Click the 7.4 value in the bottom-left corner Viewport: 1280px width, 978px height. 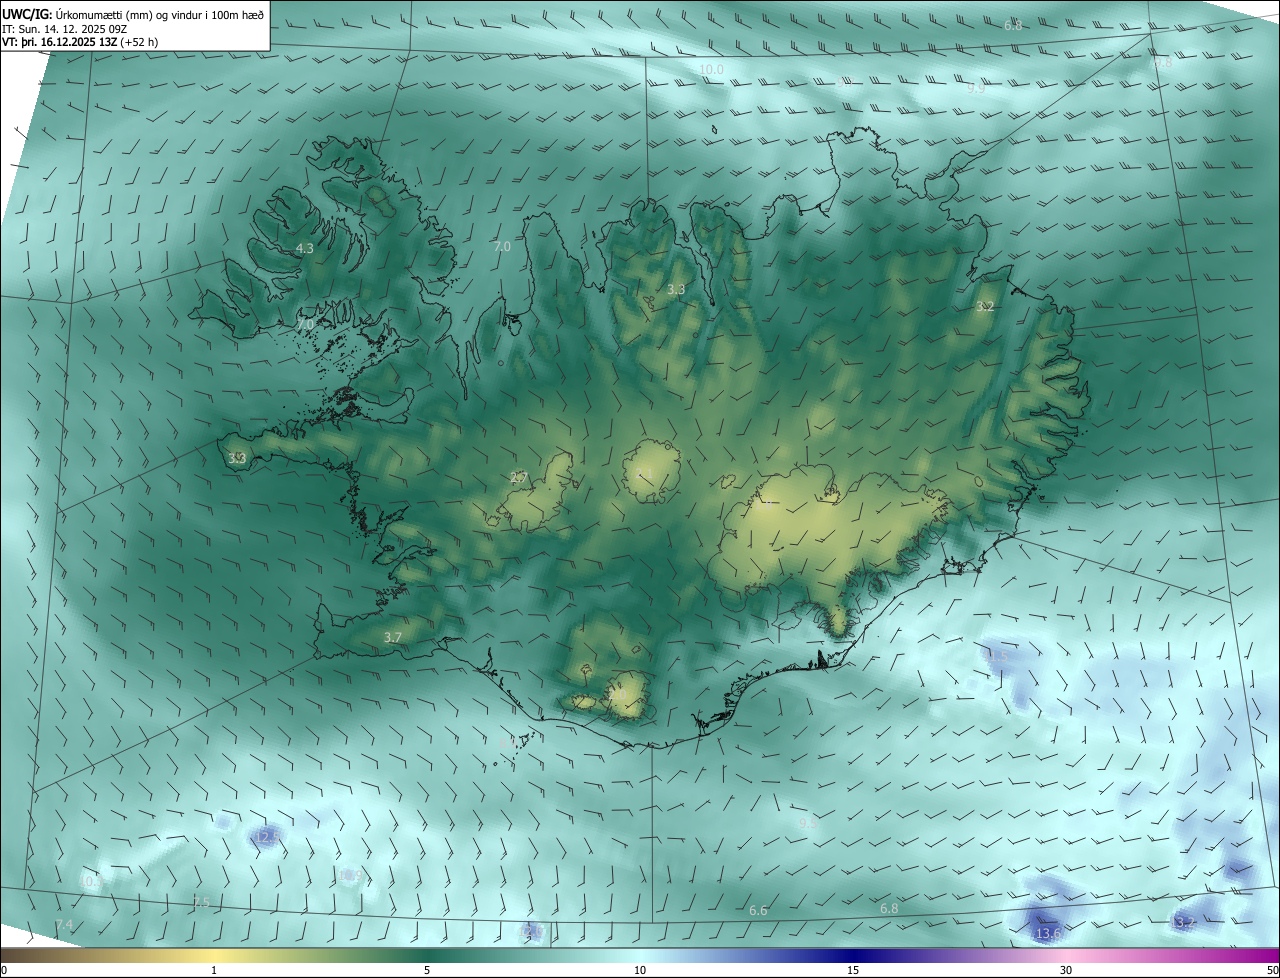64,925
